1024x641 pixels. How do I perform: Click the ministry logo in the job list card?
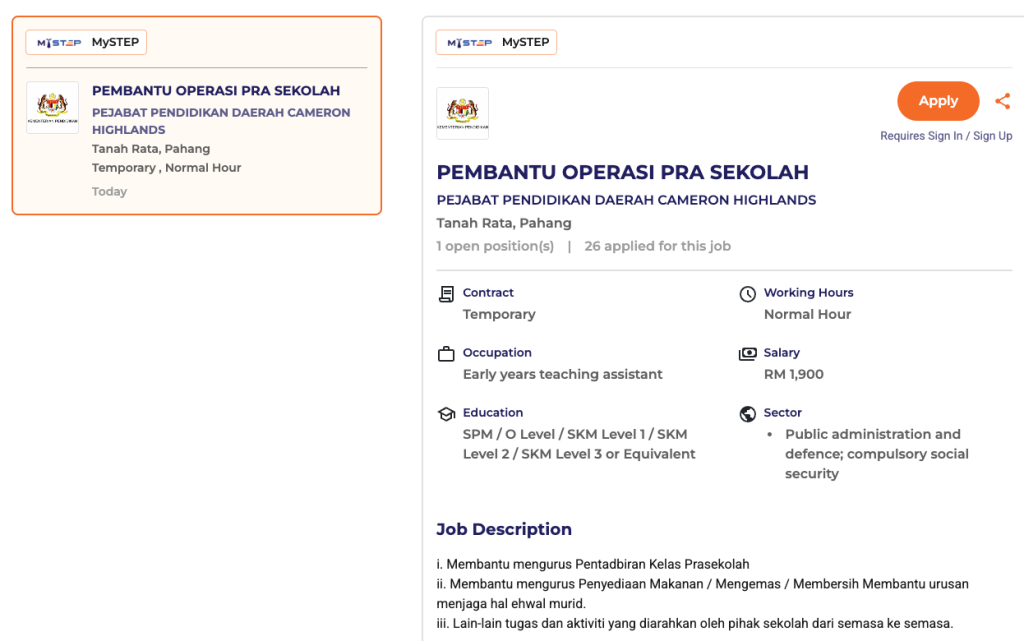(x=52, y=108)
